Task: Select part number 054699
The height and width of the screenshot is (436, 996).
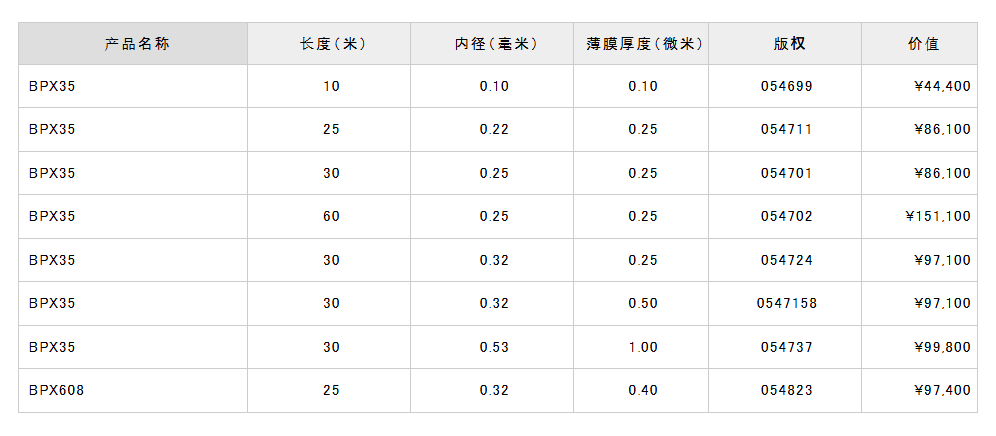Action: coord(787,87)
